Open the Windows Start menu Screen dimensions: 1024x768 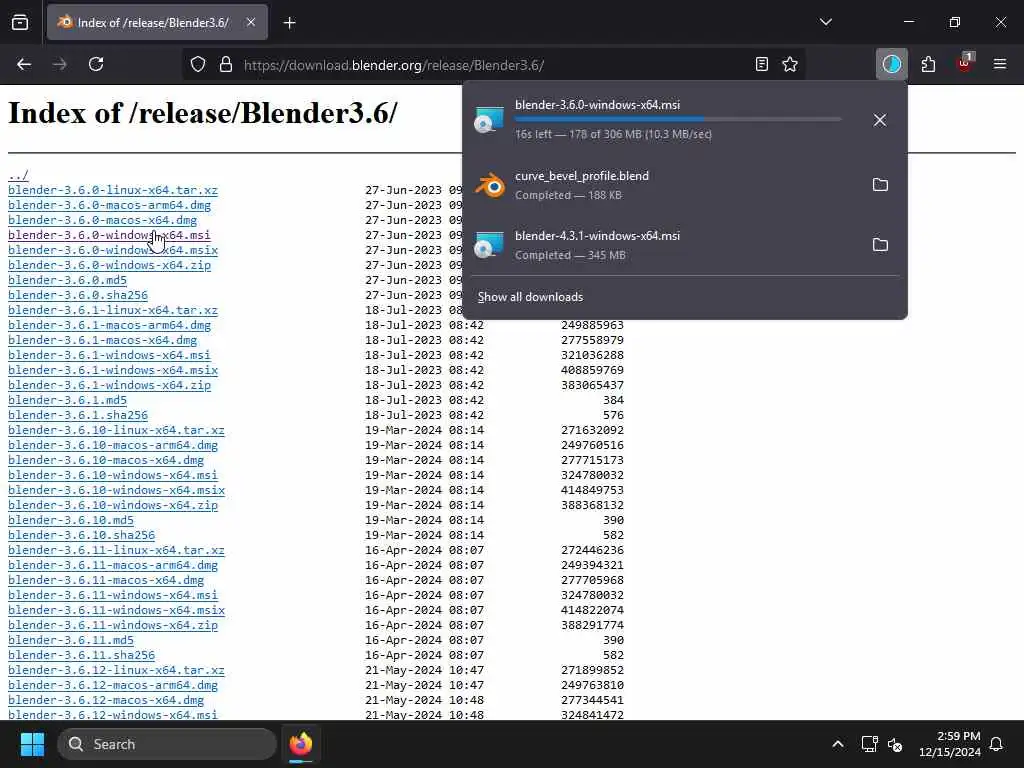32,744
